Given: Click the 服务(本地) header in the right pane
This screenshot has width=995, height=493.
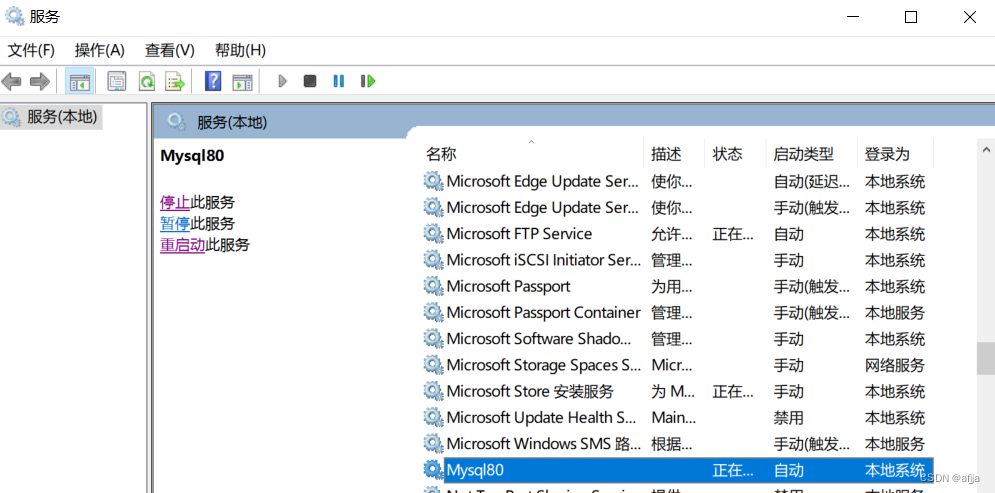Looking at the screenshot, I should click(232, 122).
